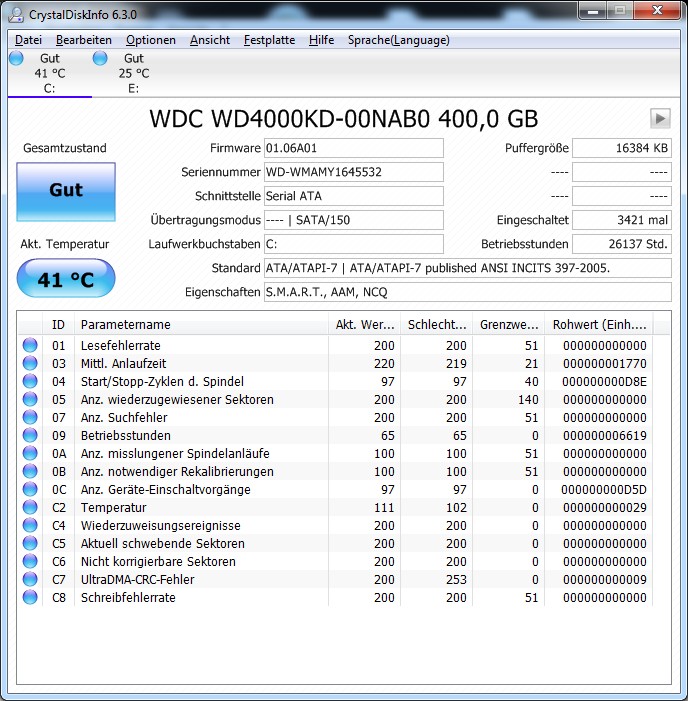Click status orb of Aktuell schwebende Sektoren row

coord(30,543)
